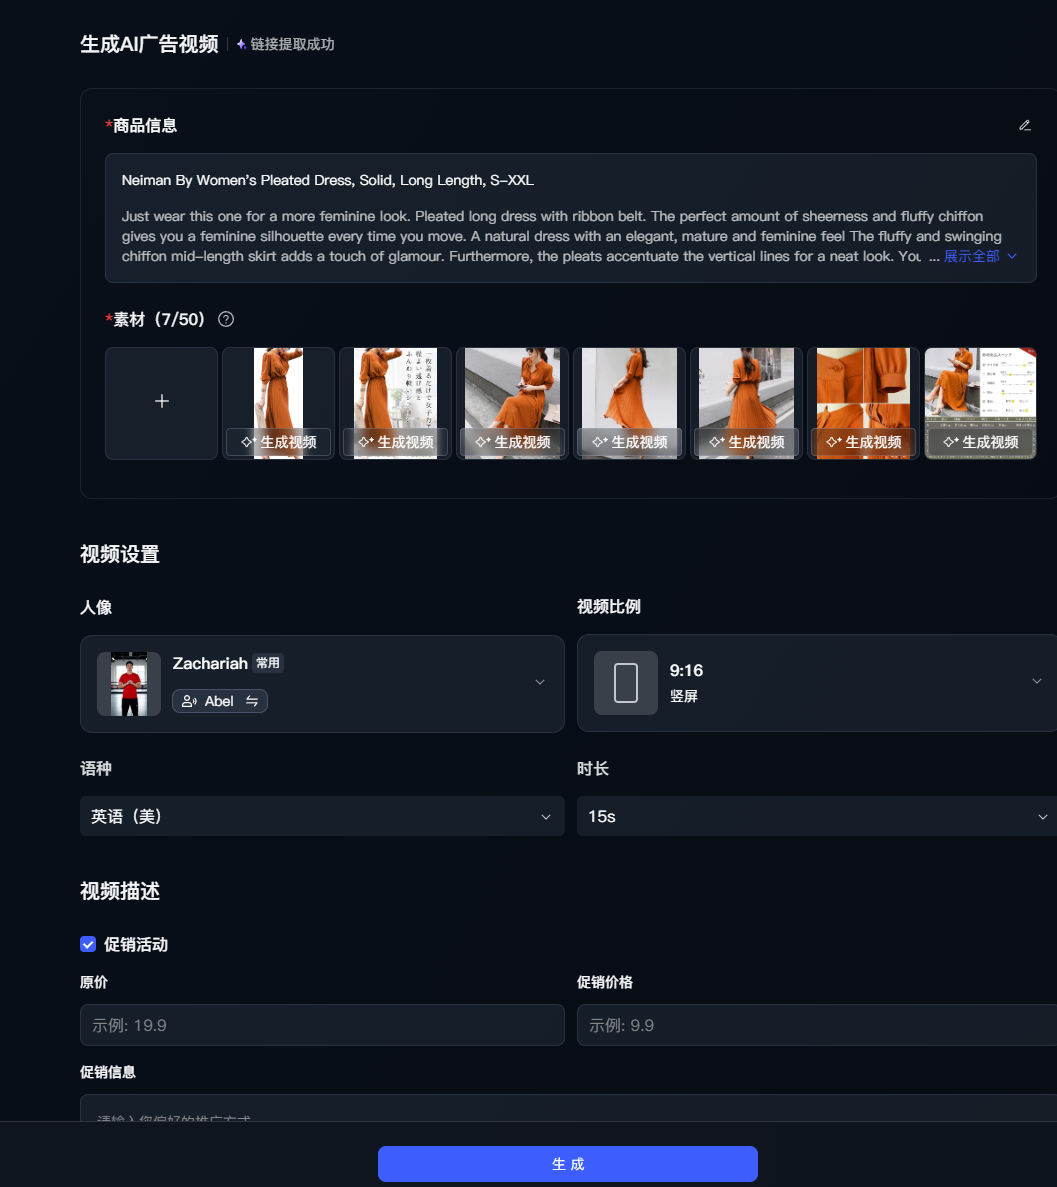Click the plus tile to add material
Image resolution: width=1057 pixels, height=1187 pixels.
[161, 402]
